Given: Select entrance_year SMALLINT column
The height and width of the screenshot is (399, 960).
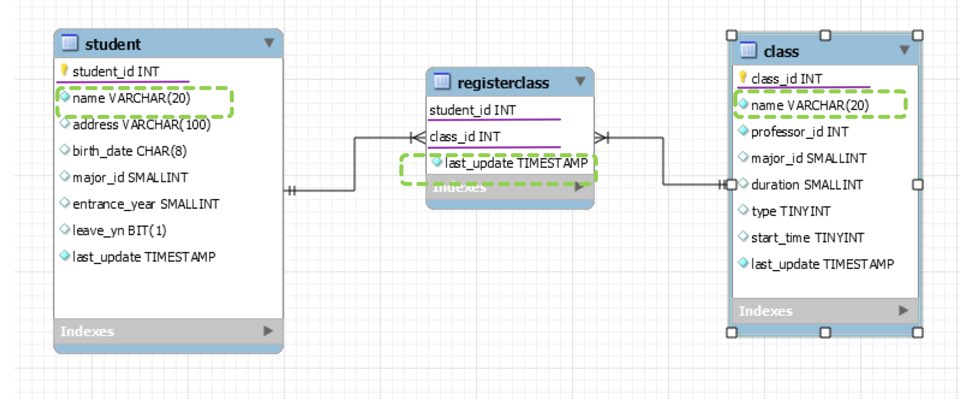Looking at the screenshot, I should click(x=146, y=204).
